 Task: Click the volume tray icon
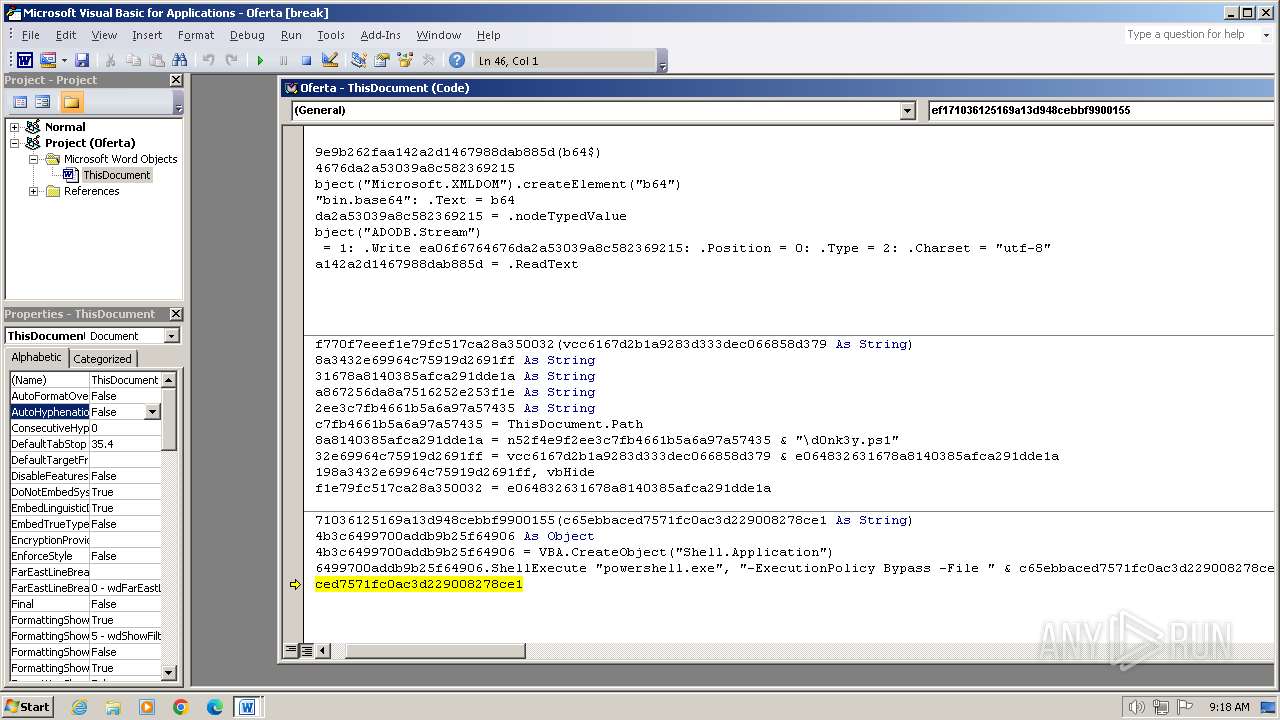(1136, 707)
